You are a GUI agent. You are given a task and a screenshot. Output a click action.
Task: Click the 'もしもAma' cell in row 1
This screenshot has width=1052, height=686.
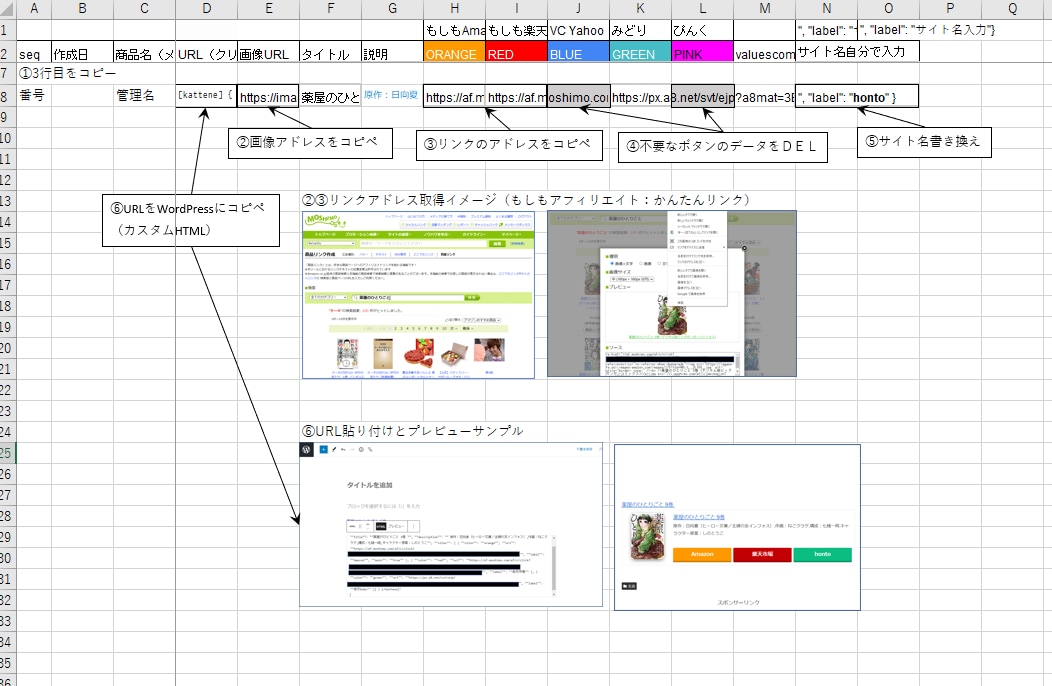[454, 30]
